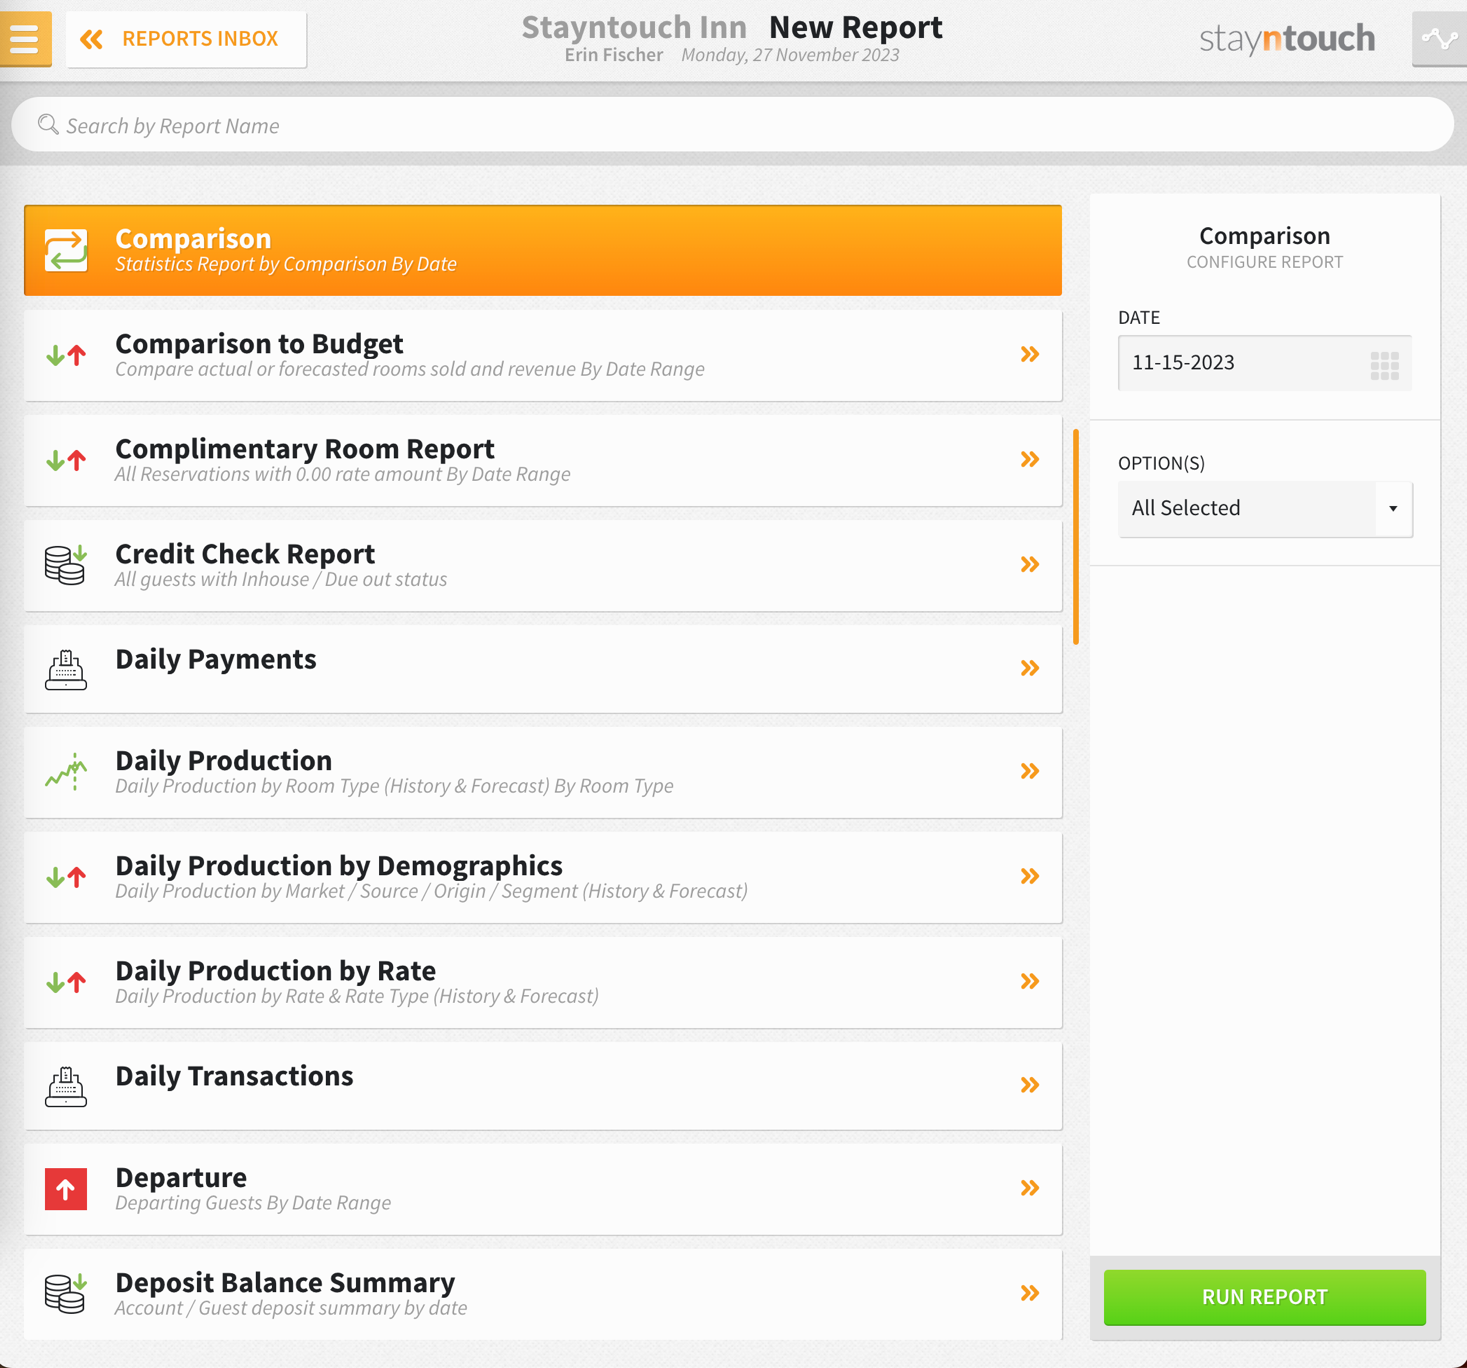
Task: Select the 'Daily Production by Rate' title
Action: click(x=275, y=970)
